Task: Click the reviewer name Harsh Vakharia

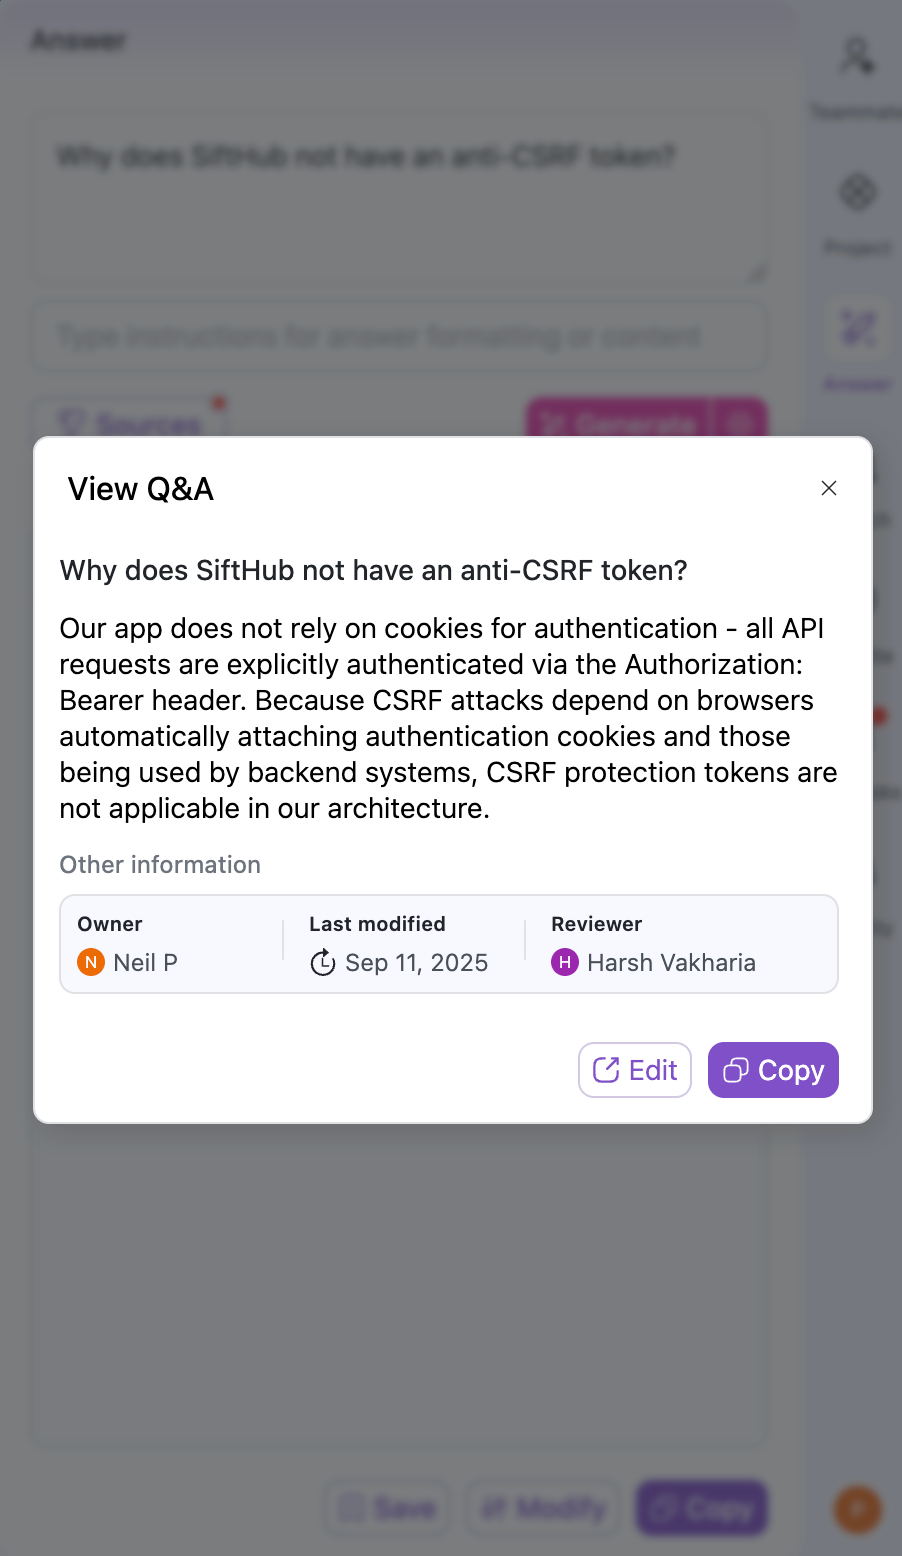Action: pyautogui.click(x=671, y=963)
